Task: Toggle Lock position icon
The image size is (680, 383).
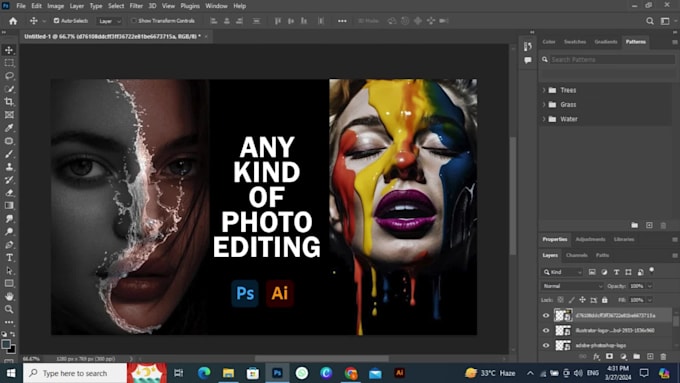Action: pyautogui.click(x=582, y=300)
